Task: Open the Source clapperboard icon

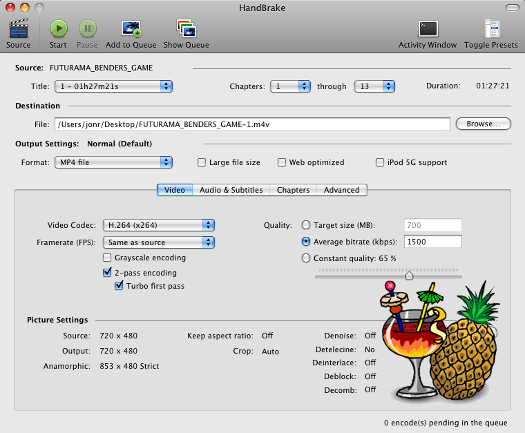Action: tap(18, 28)
